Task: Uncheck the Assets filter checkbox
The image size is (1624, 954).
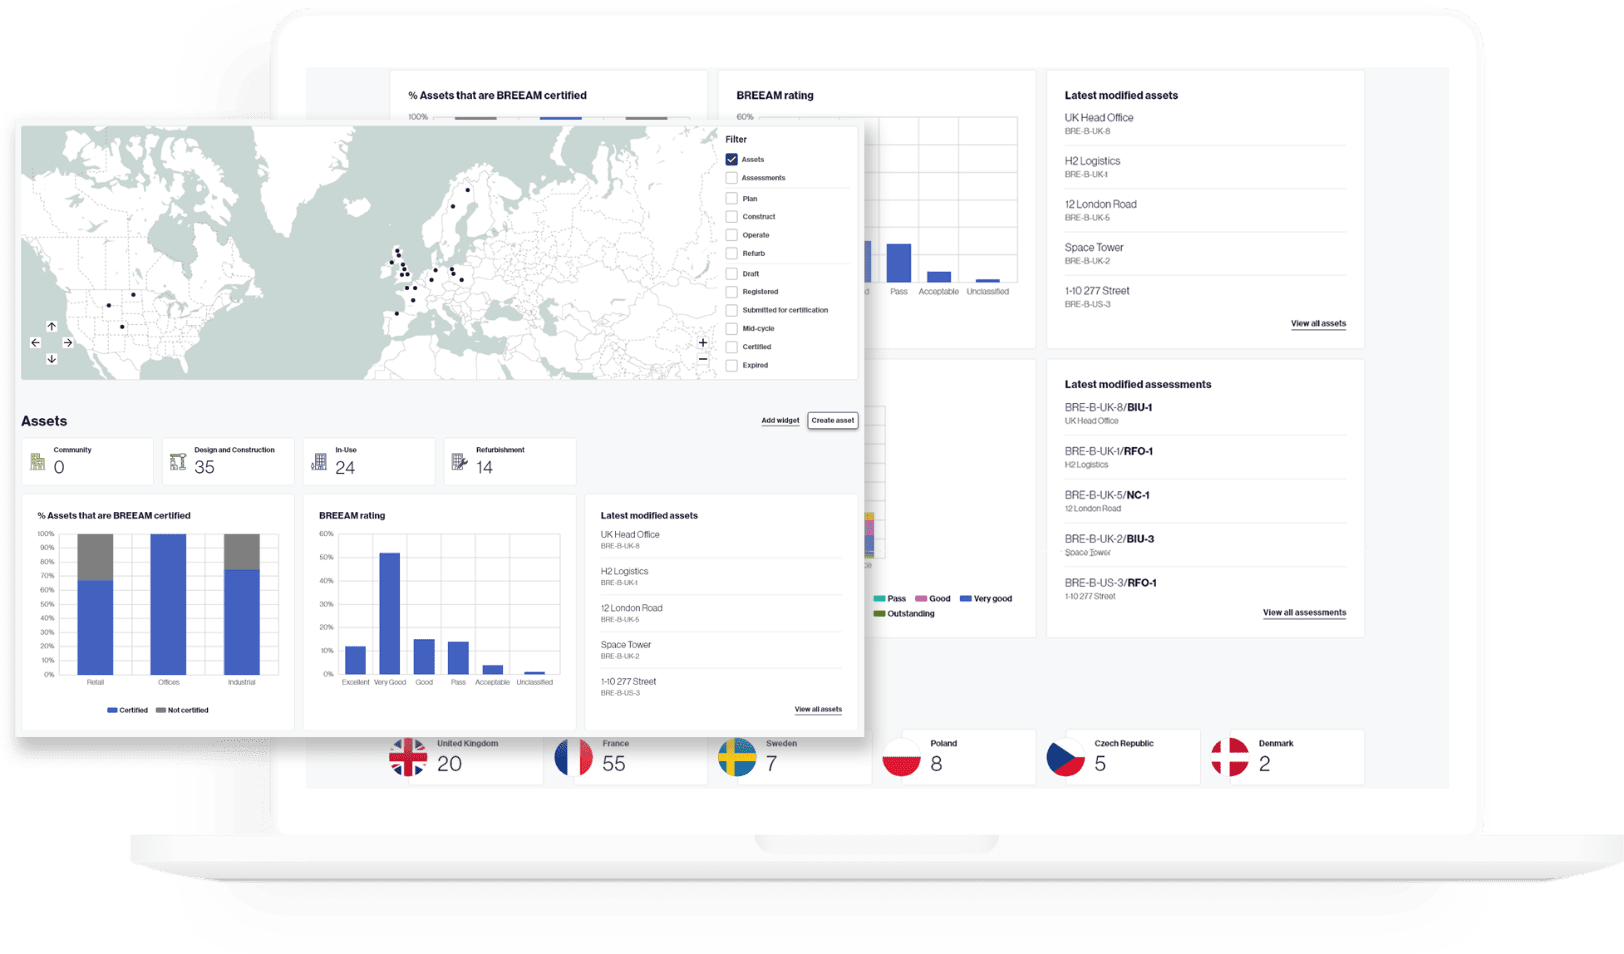Action: click(x=732, y=159)
